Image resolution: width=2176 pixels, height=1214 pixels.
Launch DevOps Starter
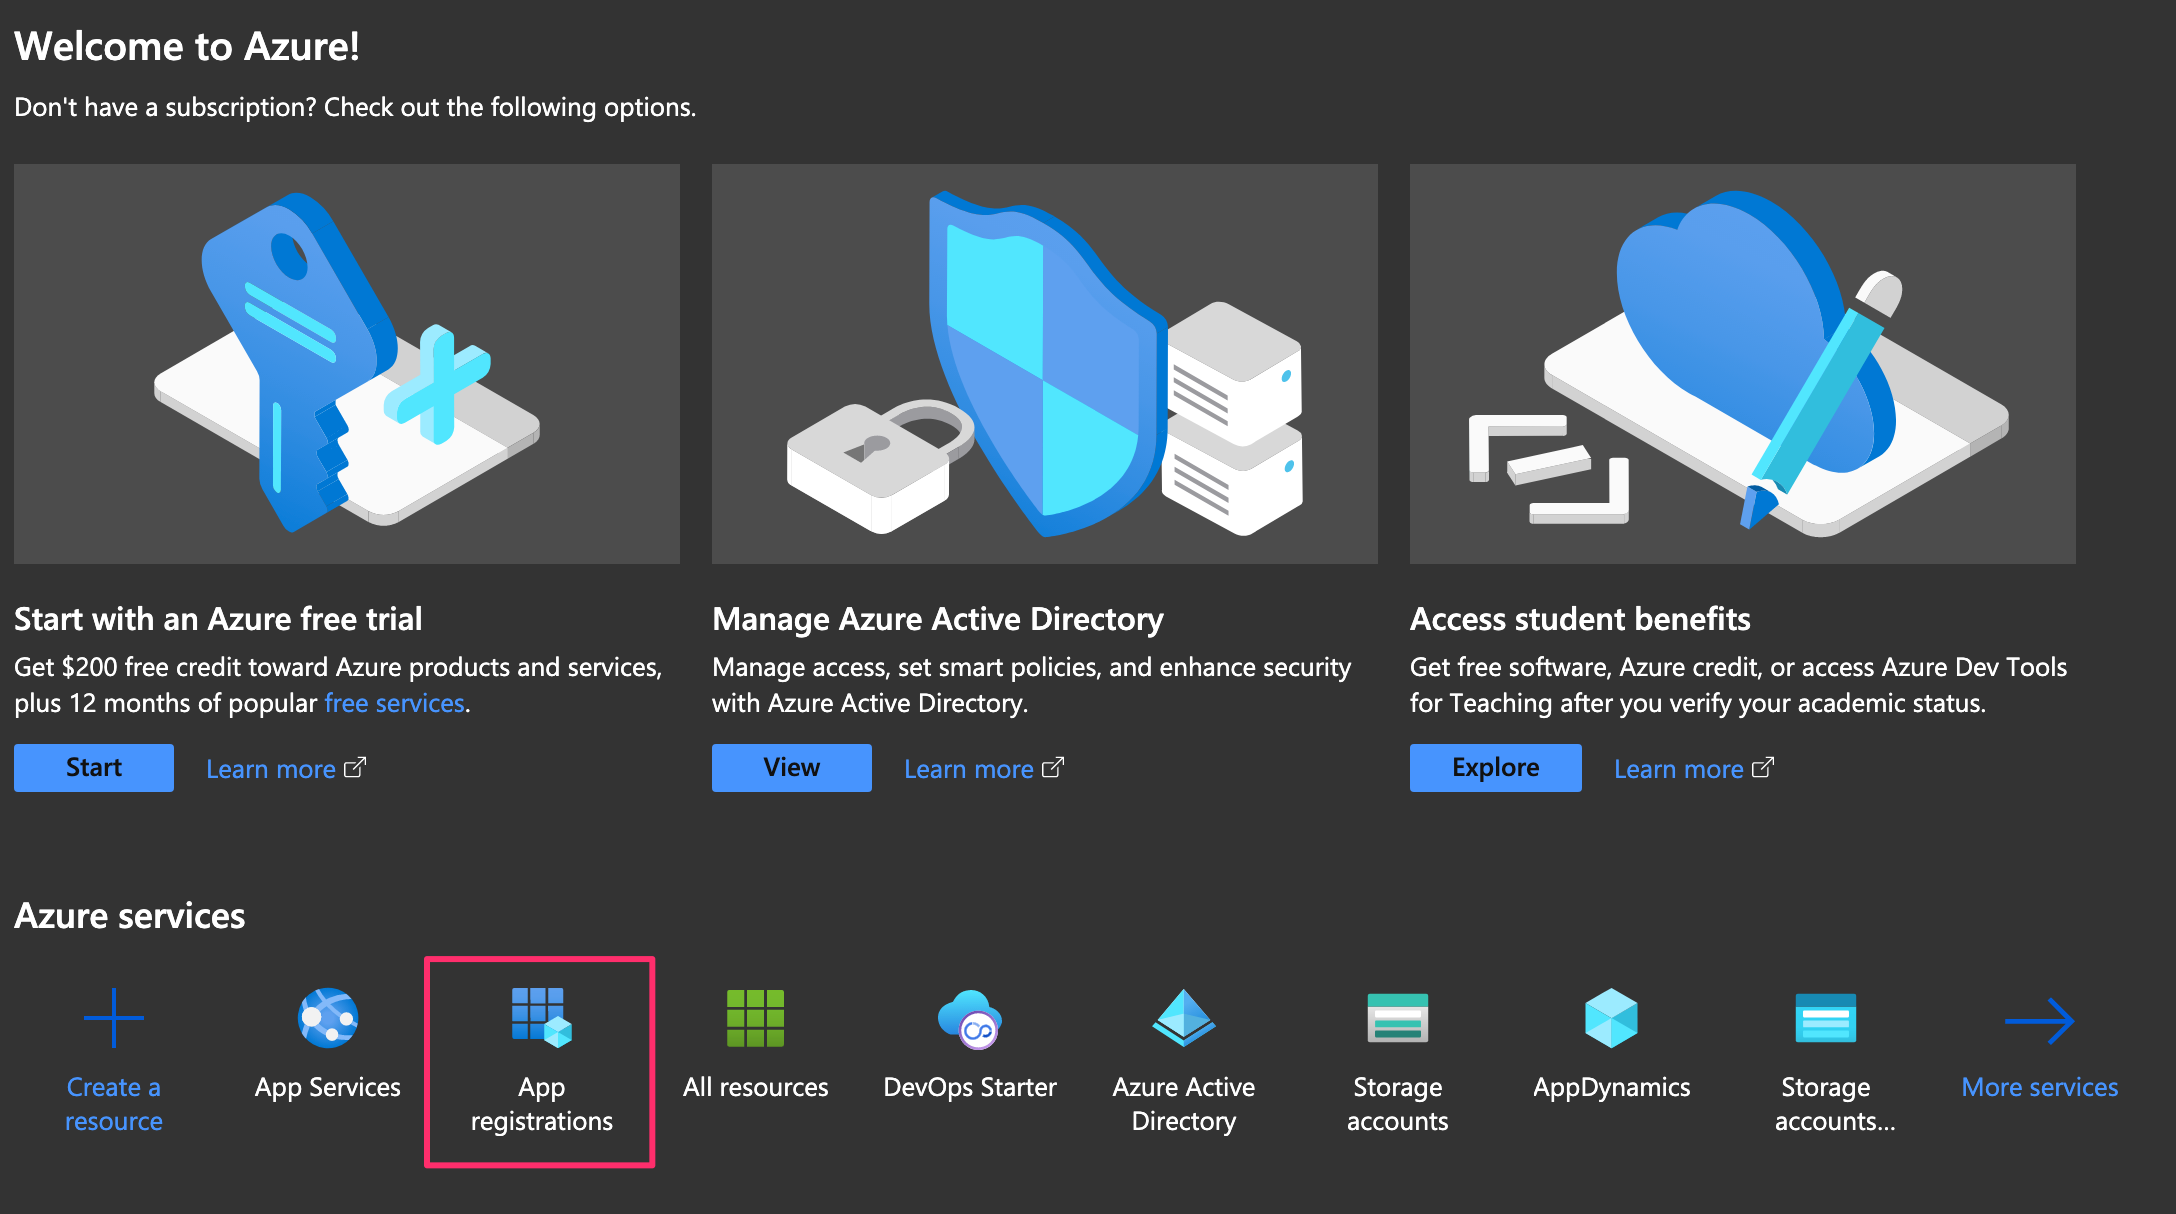[969, 1018]
